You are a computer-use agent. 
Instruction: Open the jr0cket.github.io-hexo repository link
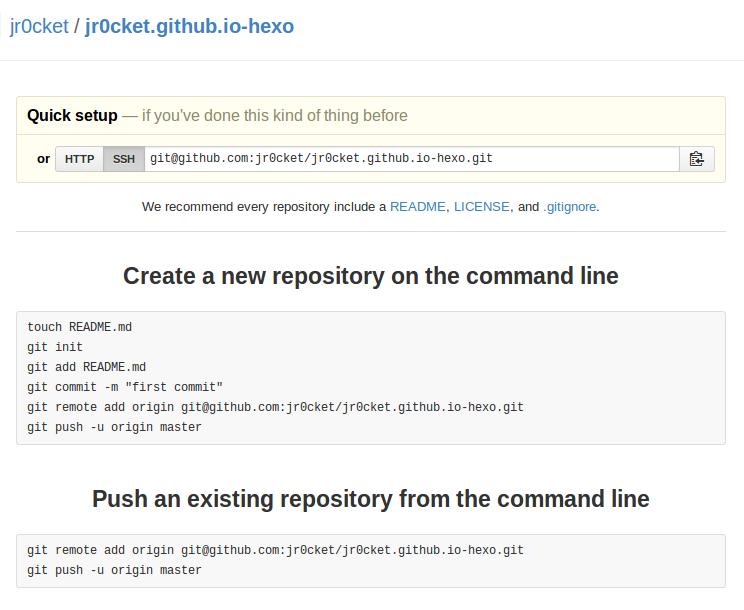(x=189, y=26)
